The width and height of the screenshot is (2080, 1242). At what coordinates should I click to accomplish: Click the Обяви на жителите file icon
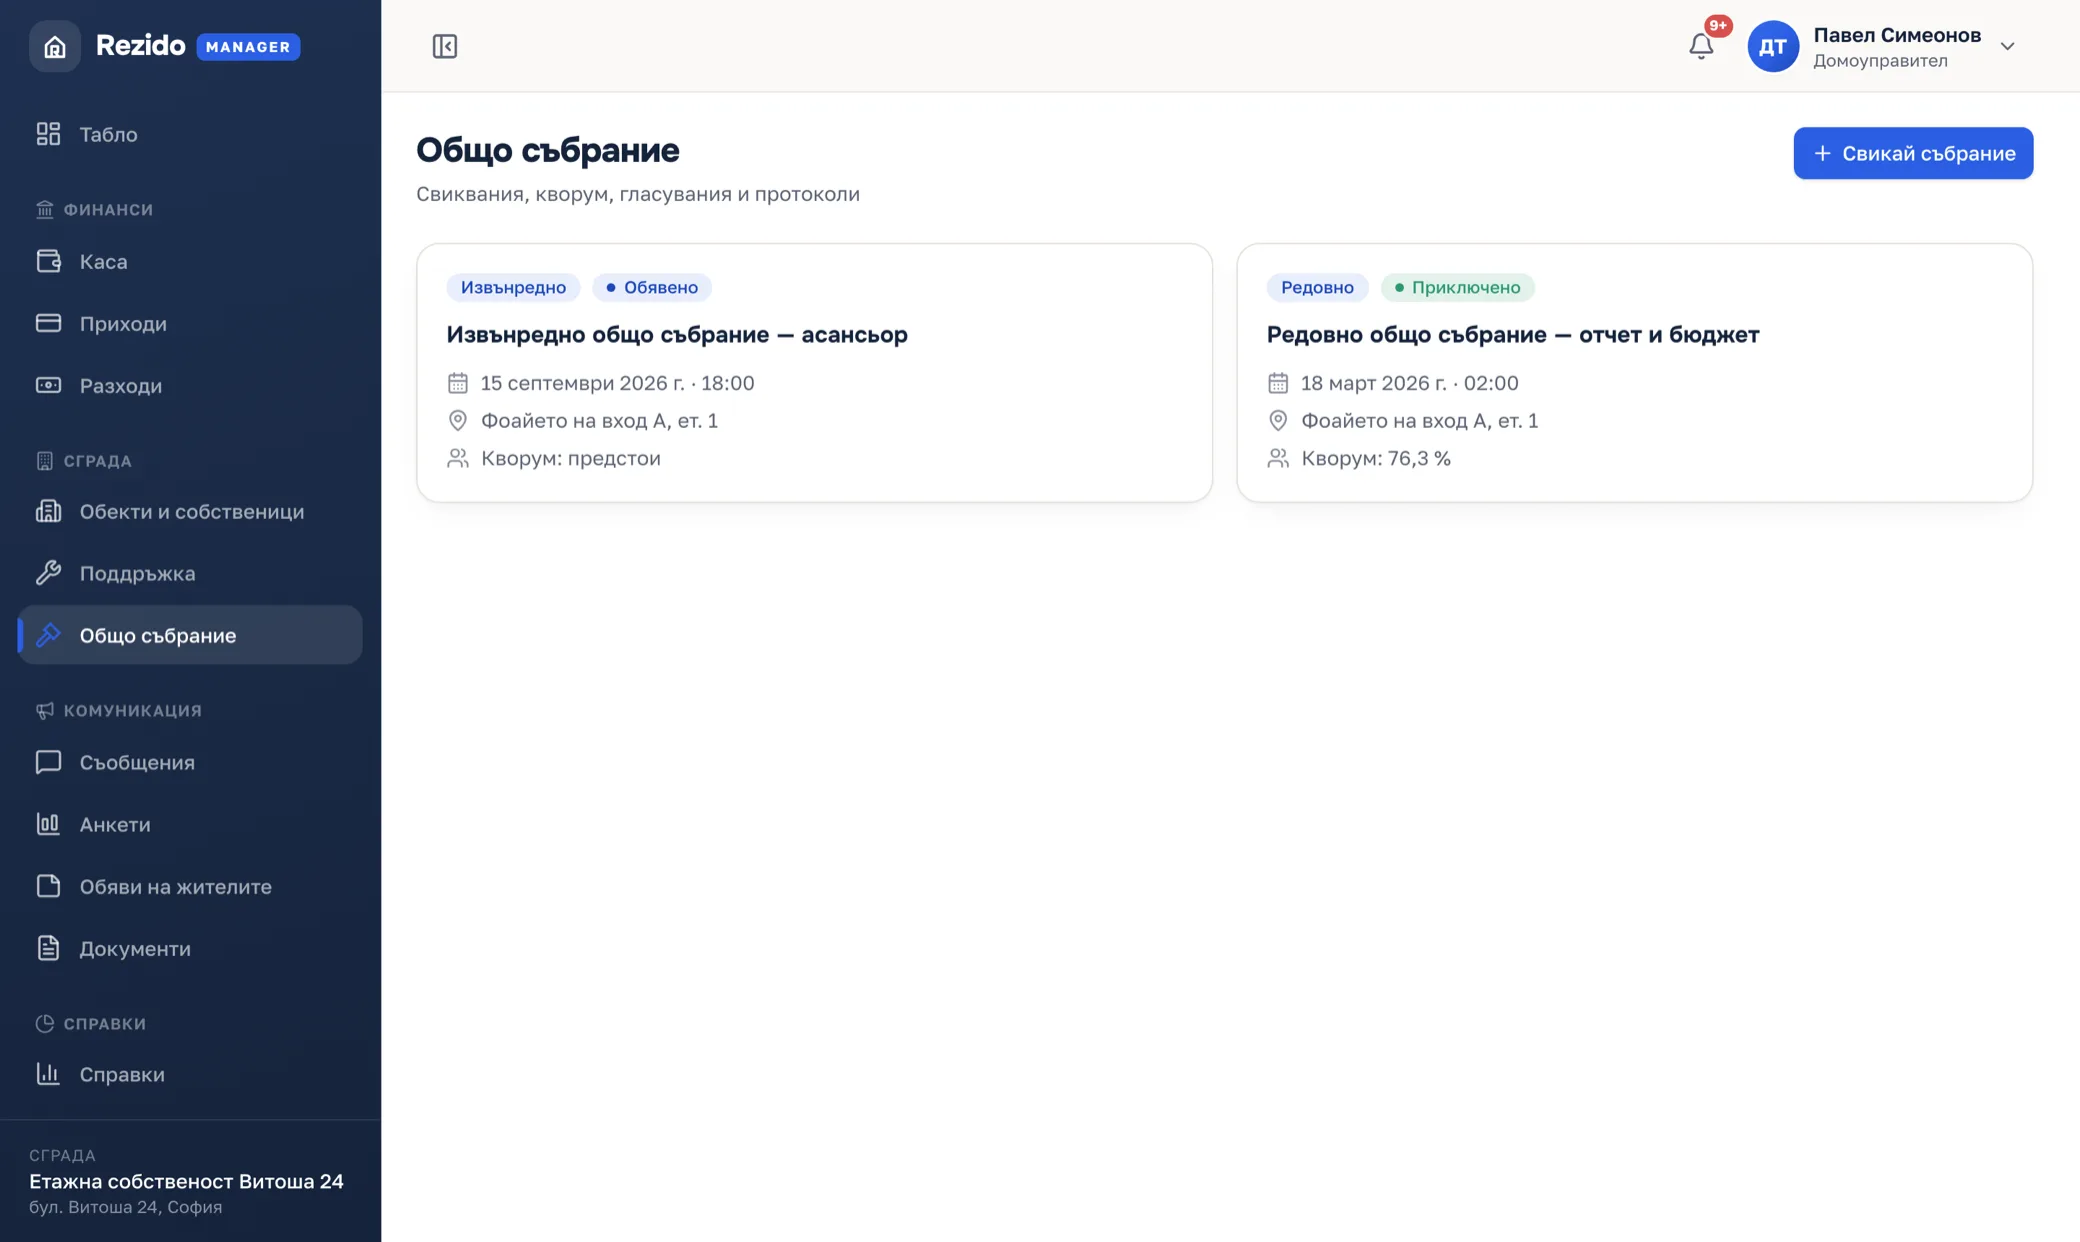tap(48, 886)
